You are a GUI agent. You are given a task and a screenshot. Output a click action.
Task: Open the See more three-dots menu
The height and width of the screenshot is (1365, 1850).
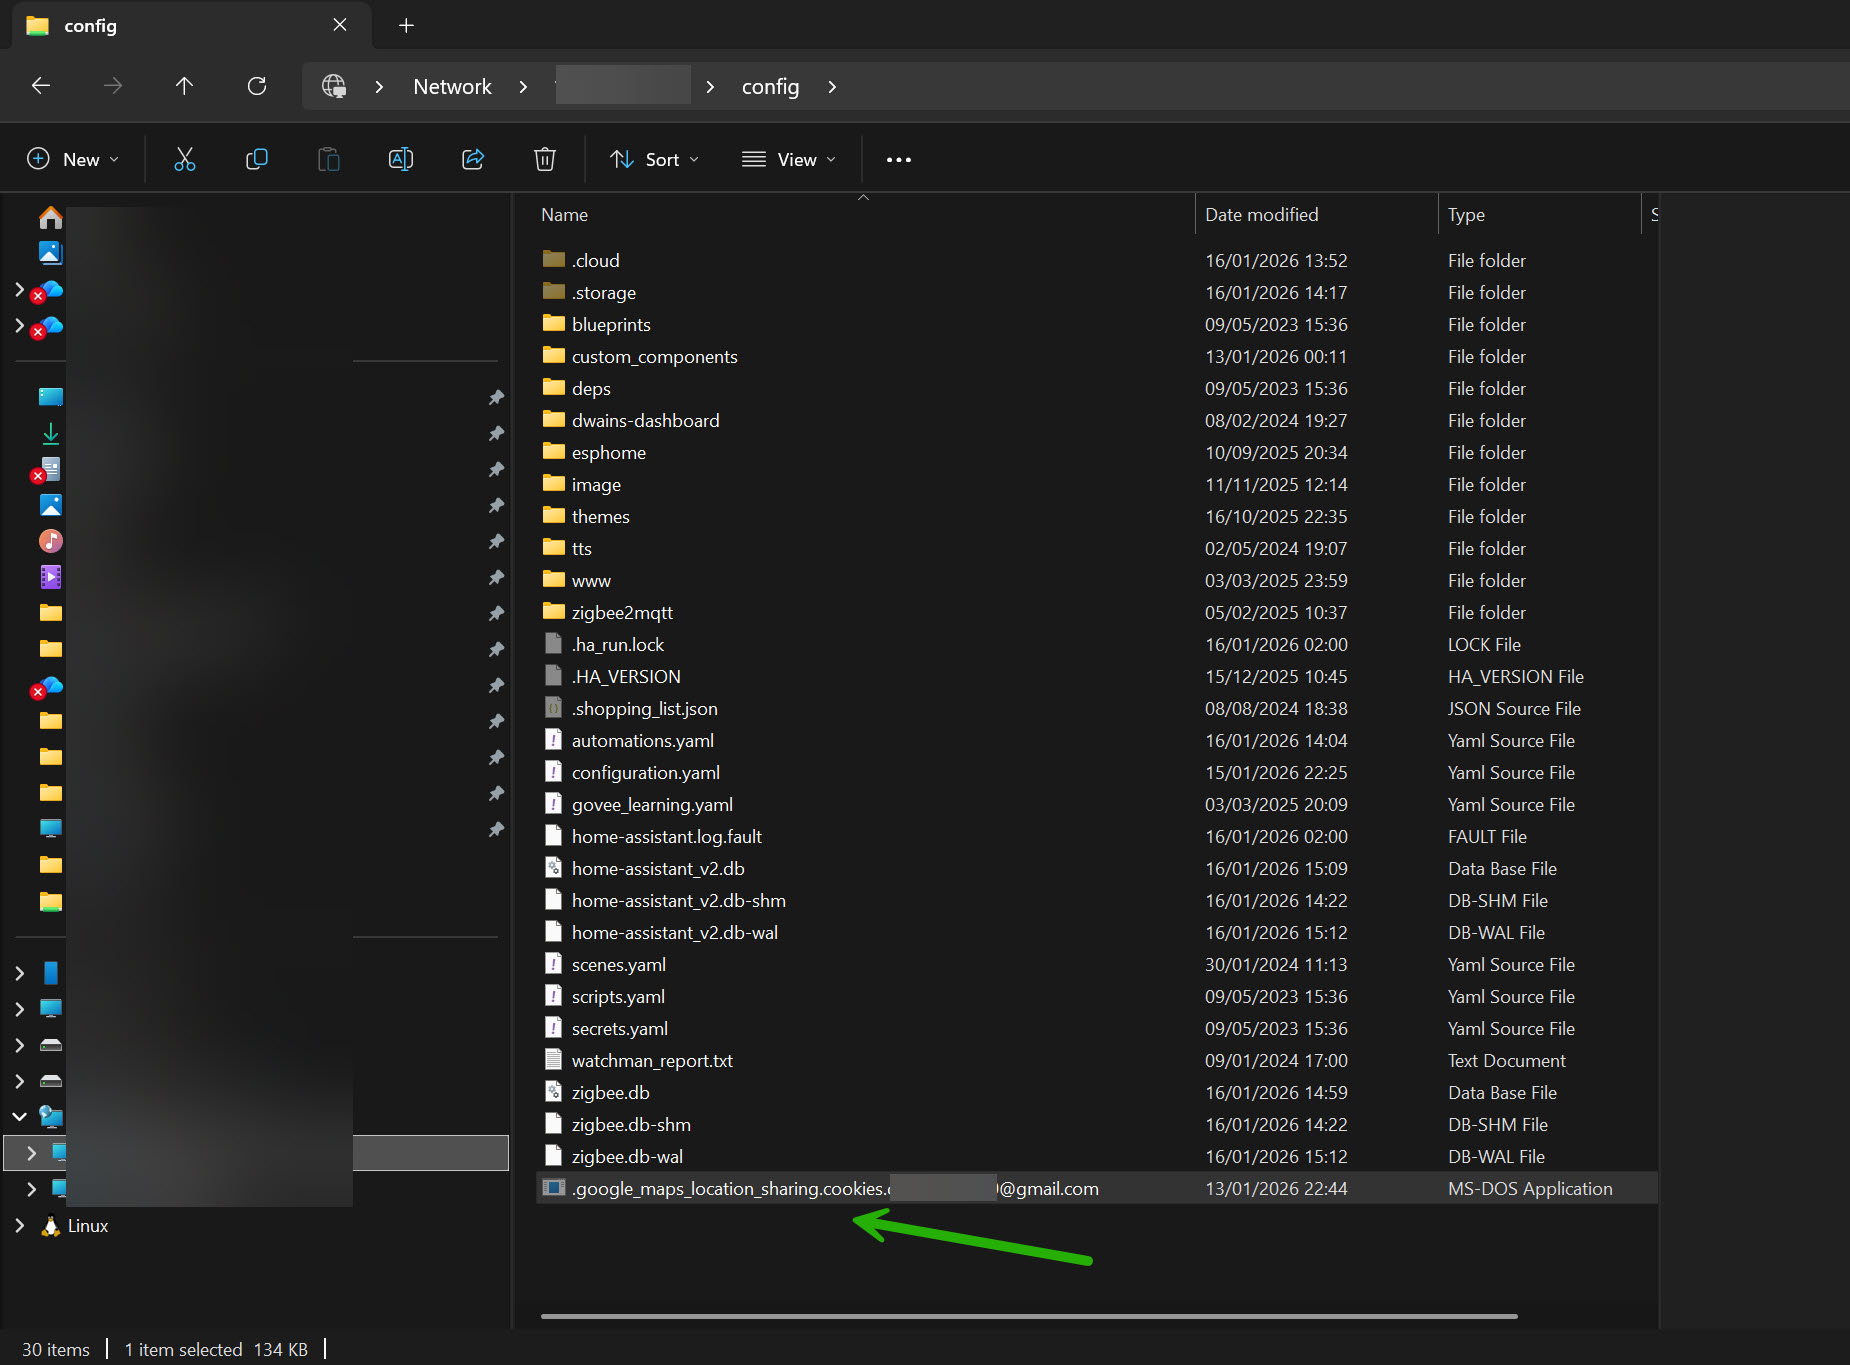pyautogui.click(x=898, y=160)
